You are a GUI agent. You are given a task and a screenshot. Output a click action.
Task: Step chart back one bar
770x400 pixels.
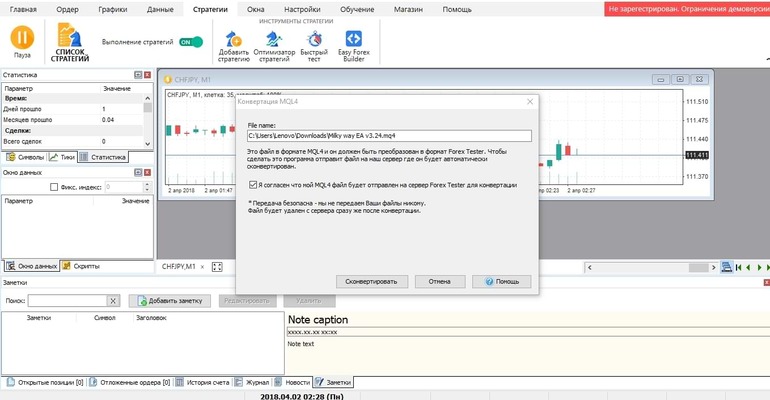[748, 267]
